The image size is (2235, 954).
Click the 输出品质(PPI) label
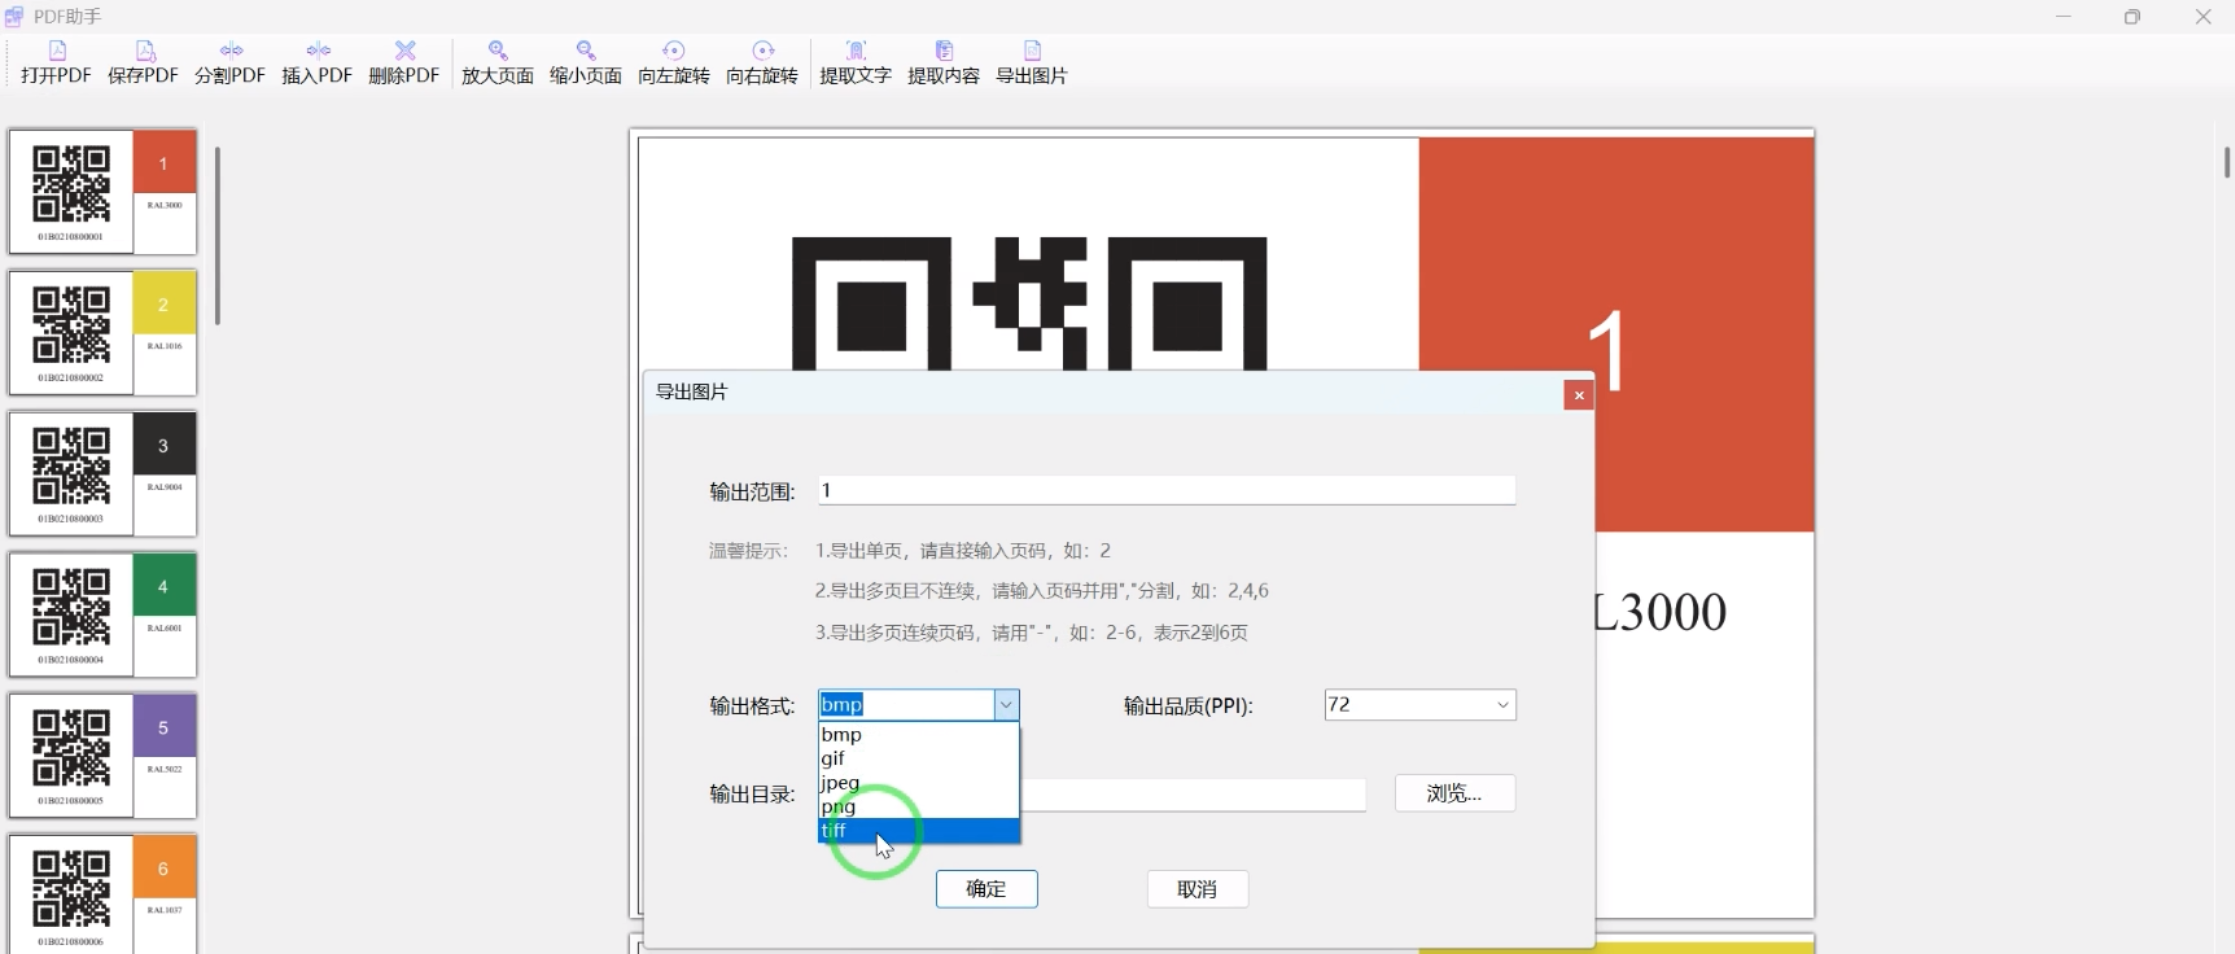1188,706
